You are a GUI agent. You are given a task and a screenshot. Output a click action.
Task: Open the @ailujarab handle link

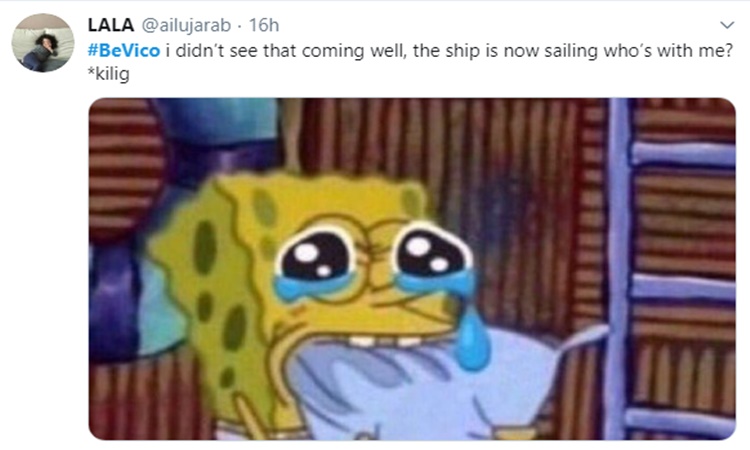click(186, 25)
